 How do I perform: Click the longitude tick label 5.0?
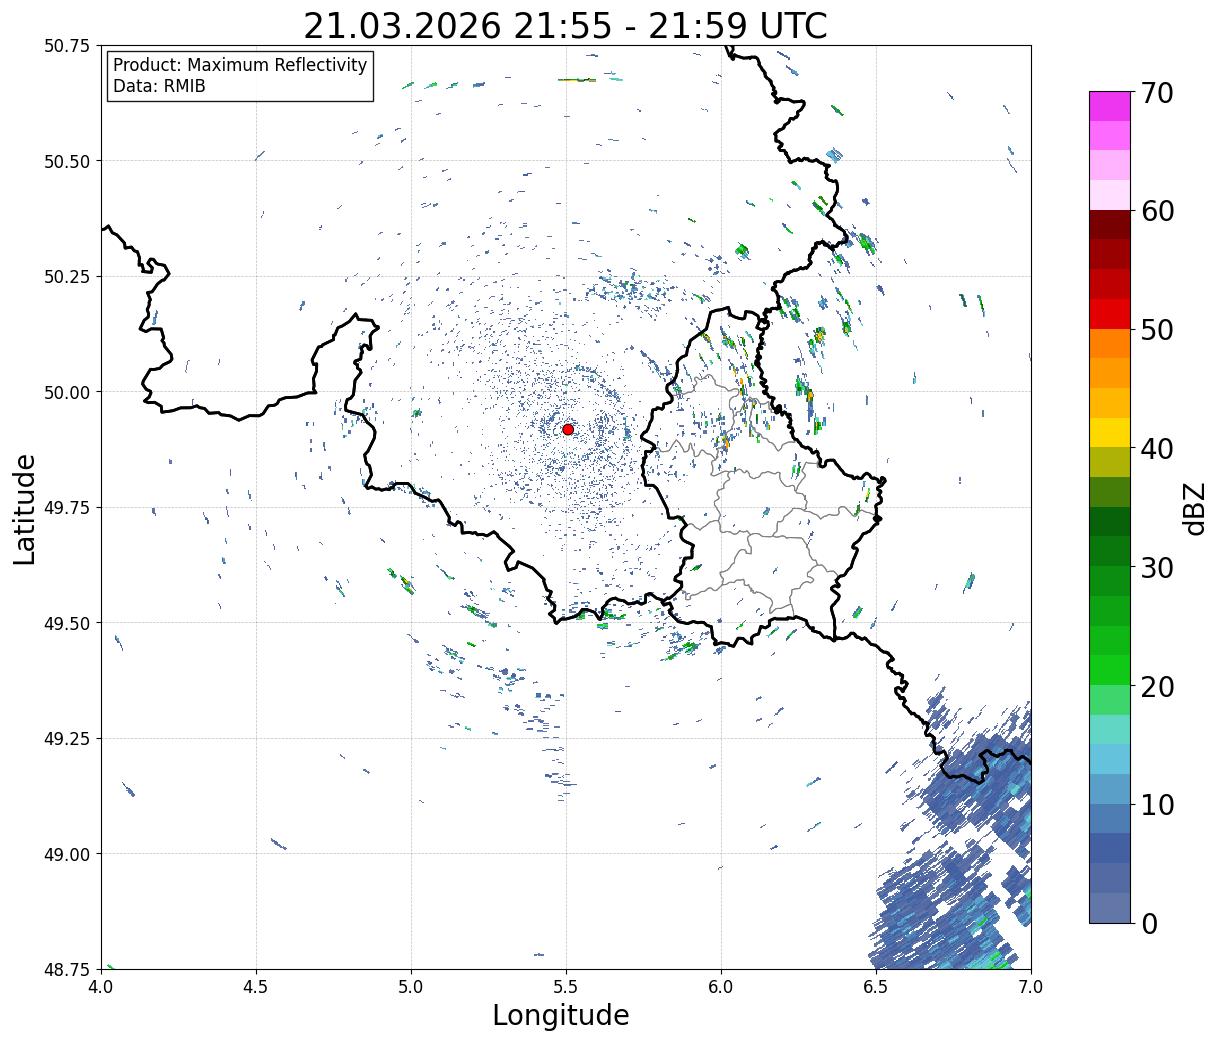[411, 987]
